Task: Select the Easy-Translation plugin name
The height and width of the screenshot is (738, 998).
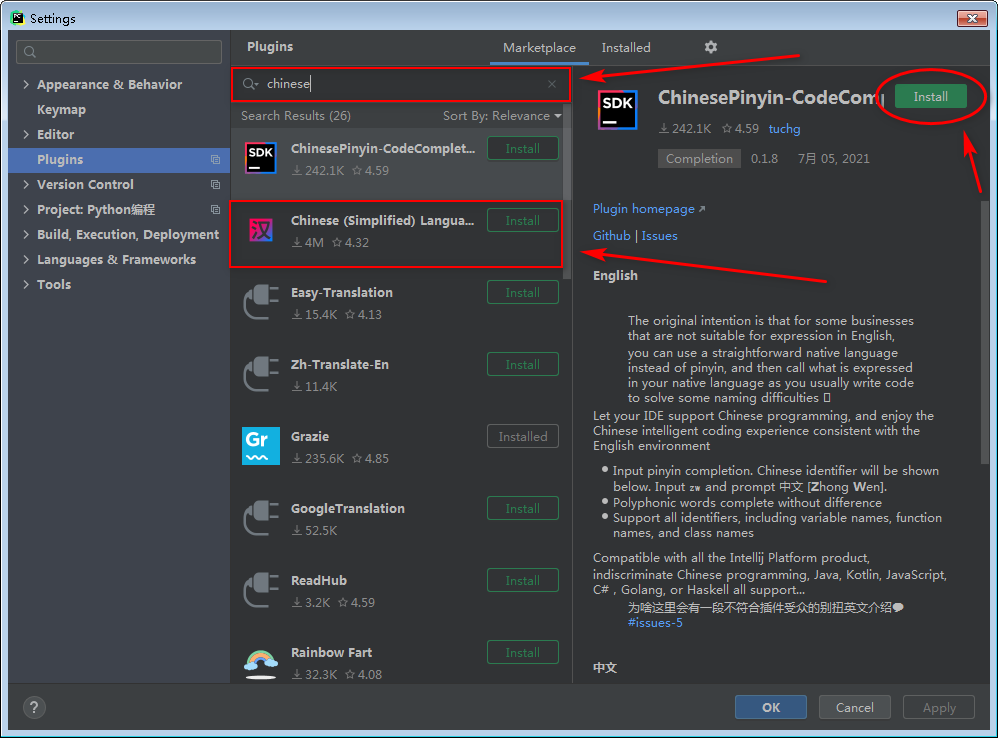Action: 342,293
